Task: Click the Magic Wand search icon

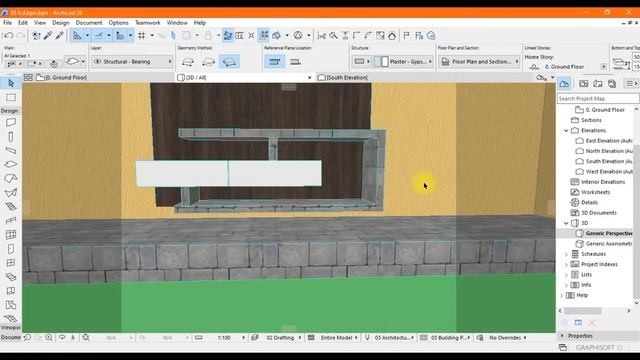Action: pos(333,36)
